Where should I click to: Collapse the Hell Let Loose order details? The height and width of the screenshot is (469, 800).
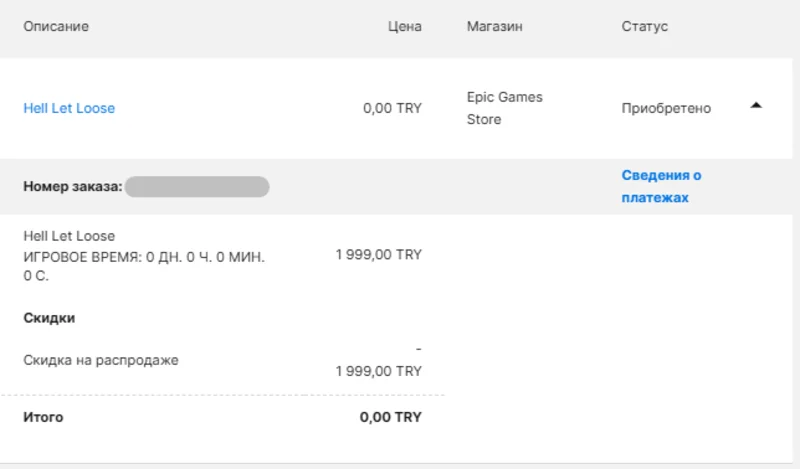coord(756,105)
